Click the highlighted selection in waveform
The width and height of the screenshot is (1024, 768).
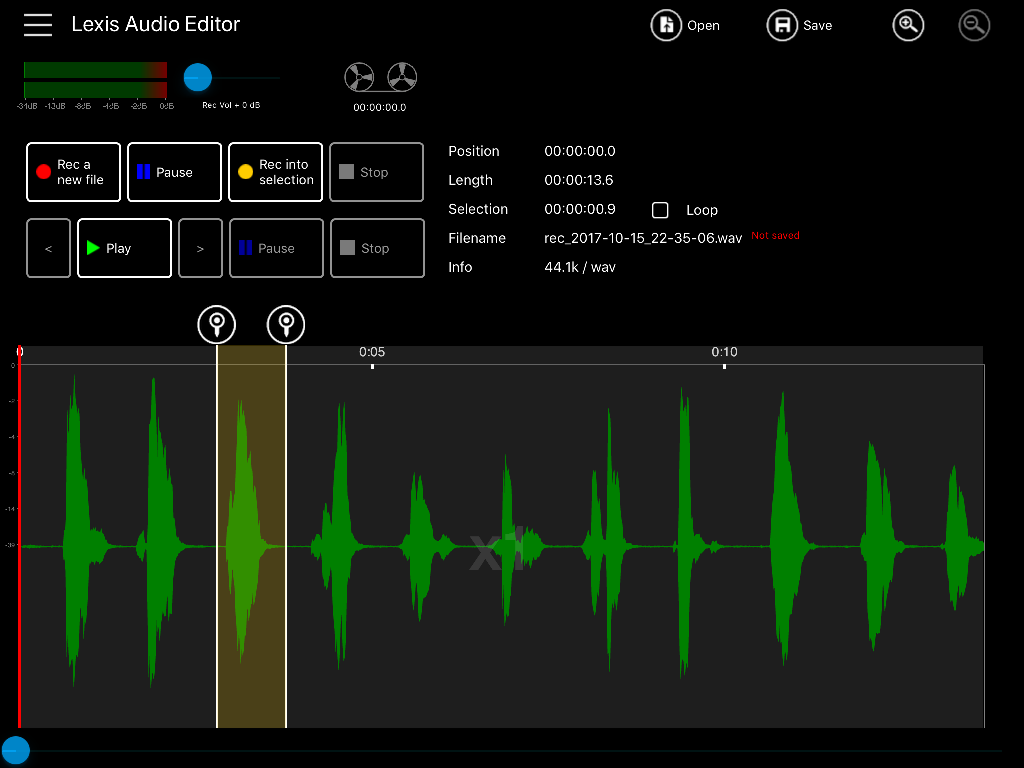tap(251, 537)
